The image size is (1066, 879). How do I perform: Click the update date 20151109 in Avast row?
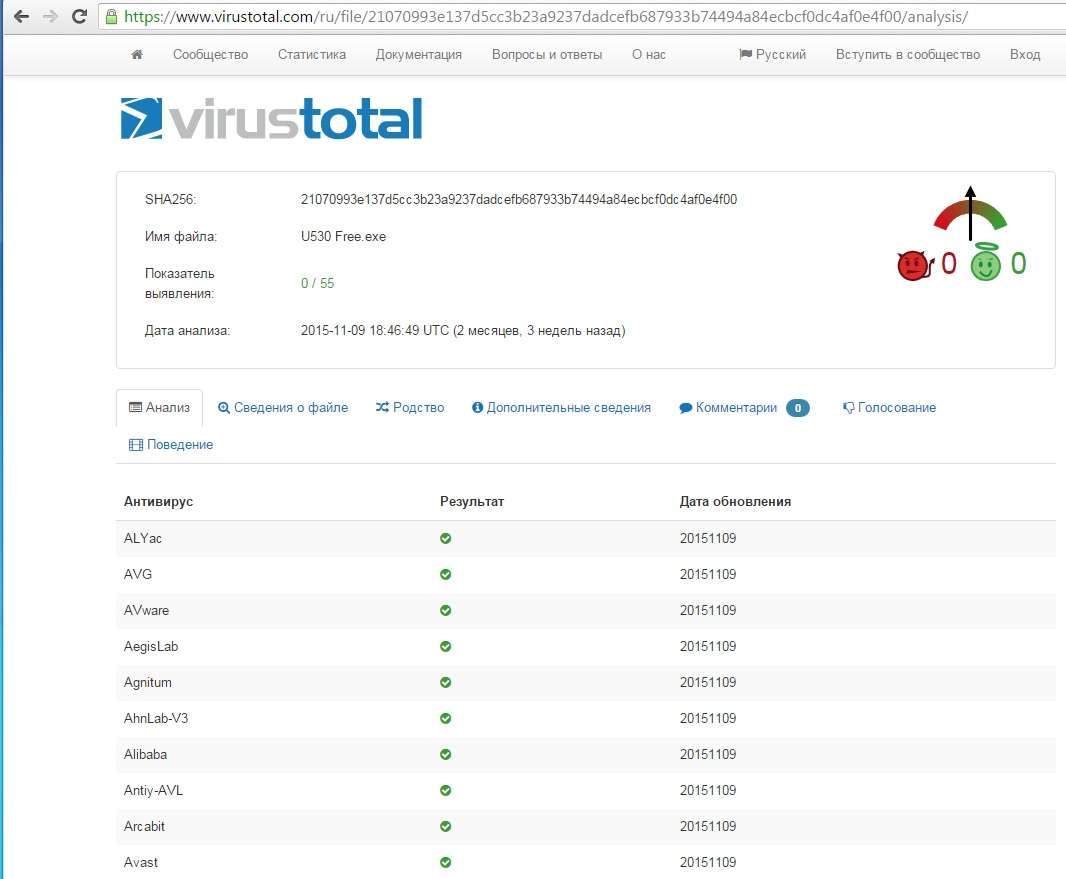pyautogui.click(x=708, y=863)
